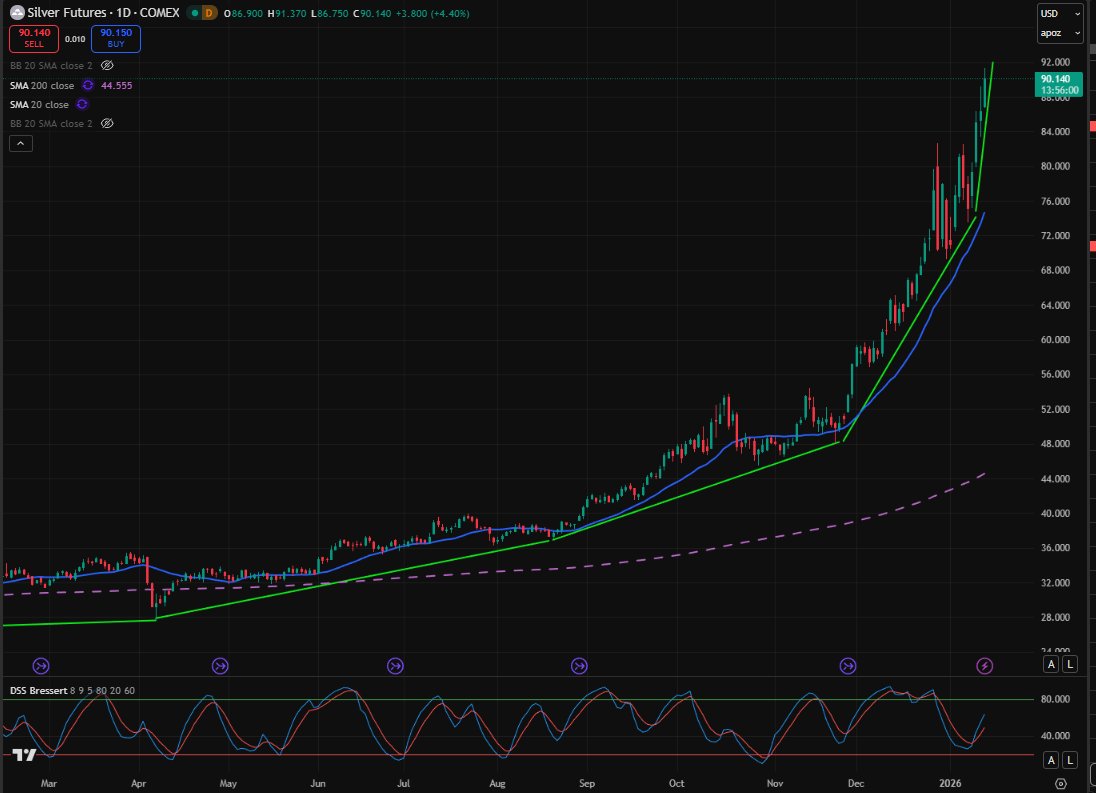Click the SELL 90.140 button
1096x793 pixels.
click(x=33, y=38)
